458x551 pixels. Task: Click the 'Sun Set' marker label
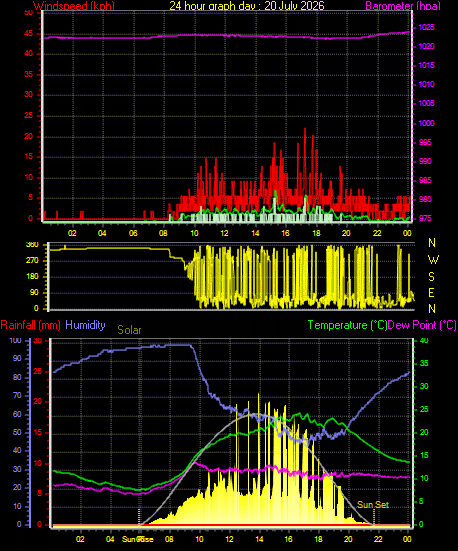point(373,505)
